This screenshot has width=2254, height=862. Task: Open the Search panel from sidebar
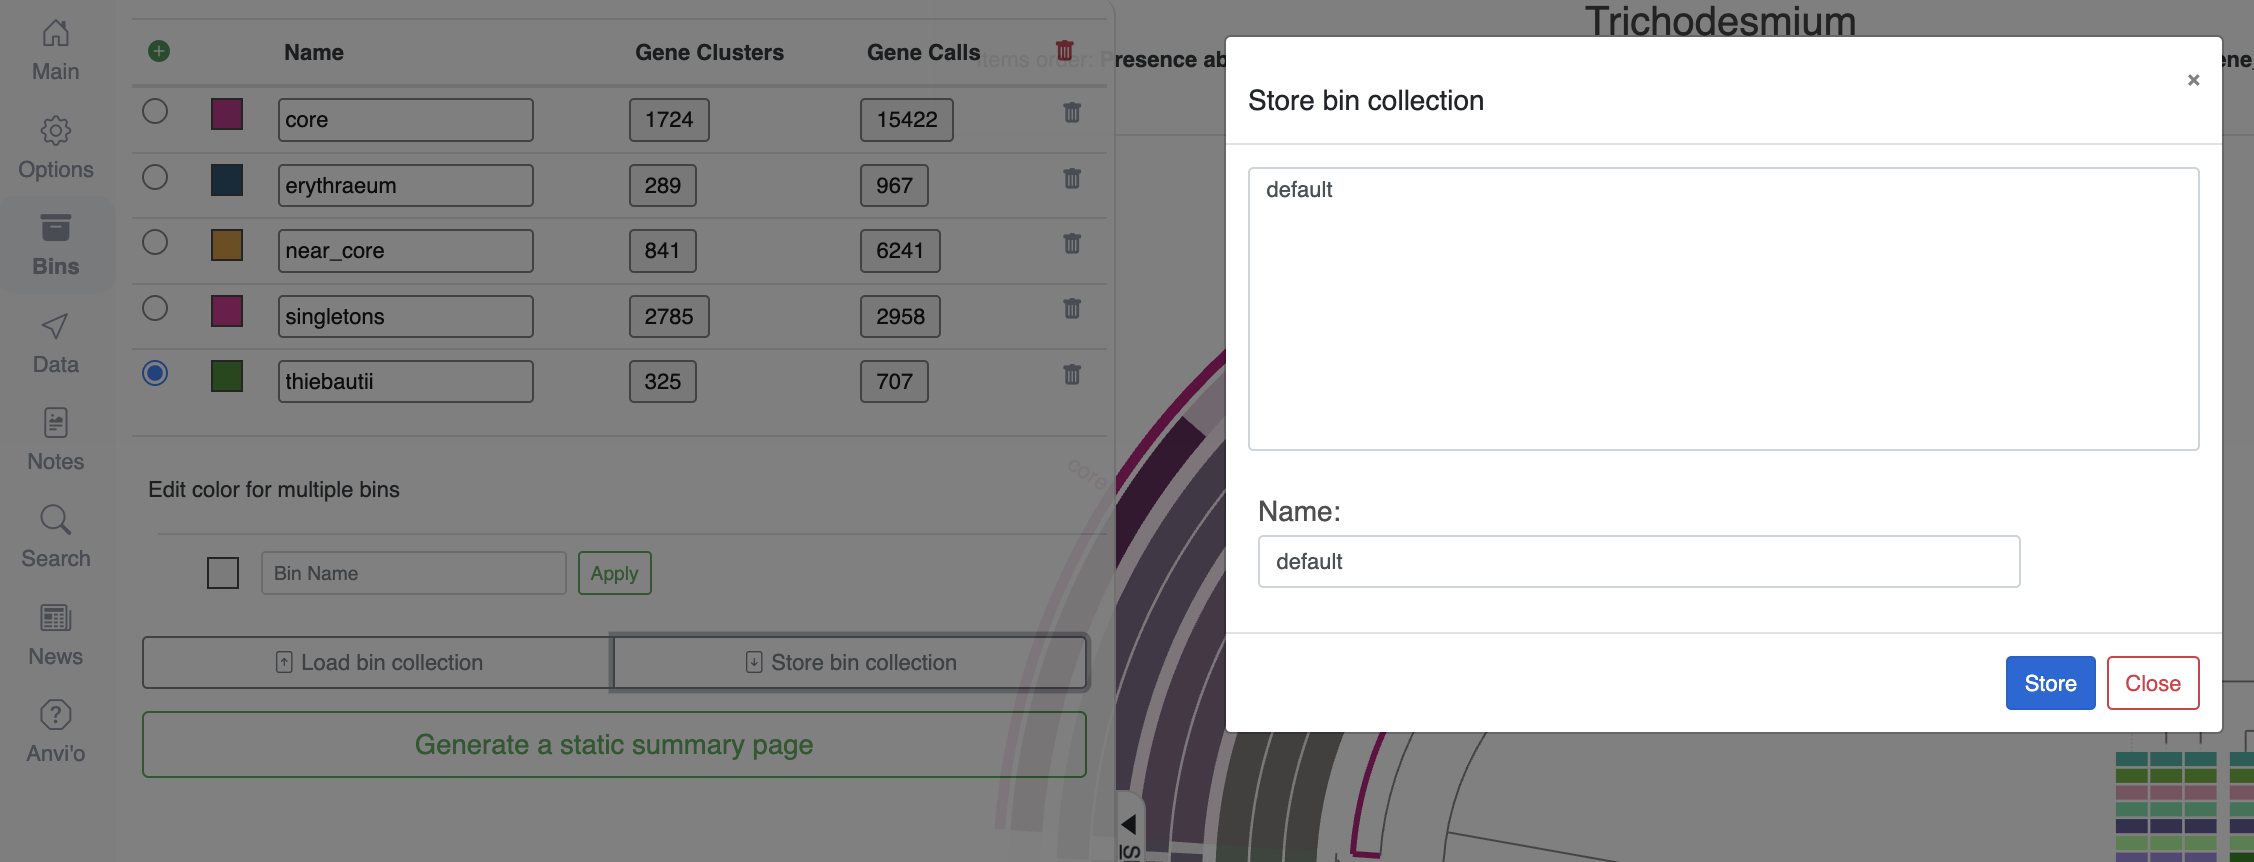click(56, 537)
